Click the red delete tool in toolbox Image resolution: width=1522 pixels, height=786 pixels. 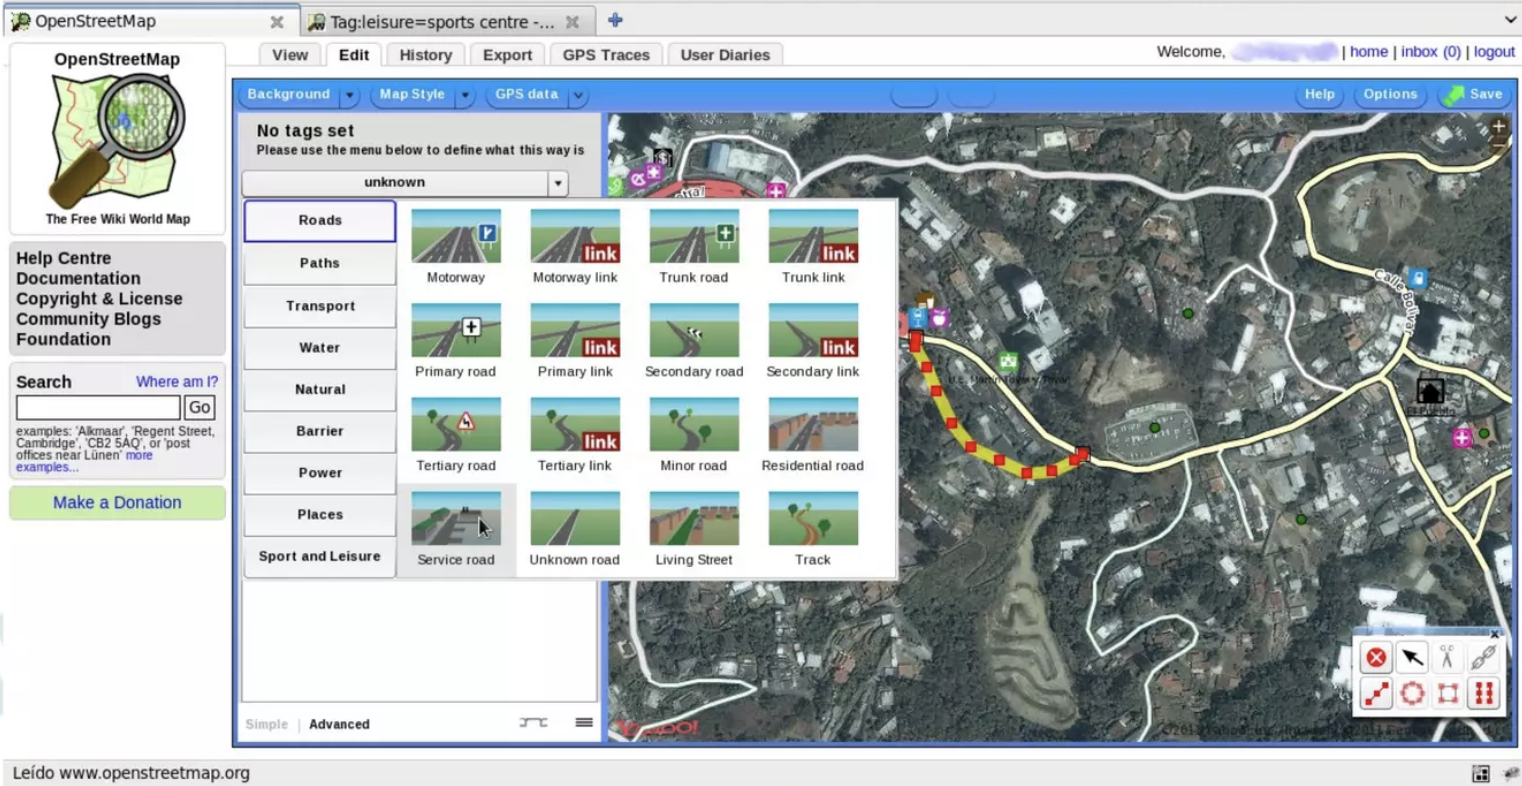point(1376,657)
